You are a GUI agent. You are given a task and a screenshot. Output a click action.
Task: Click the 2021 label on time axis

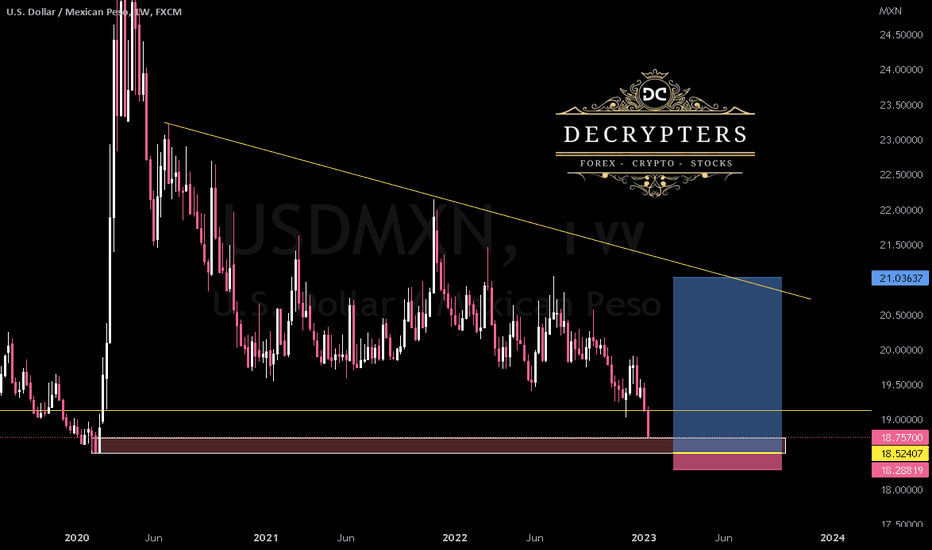pos(266,538)
